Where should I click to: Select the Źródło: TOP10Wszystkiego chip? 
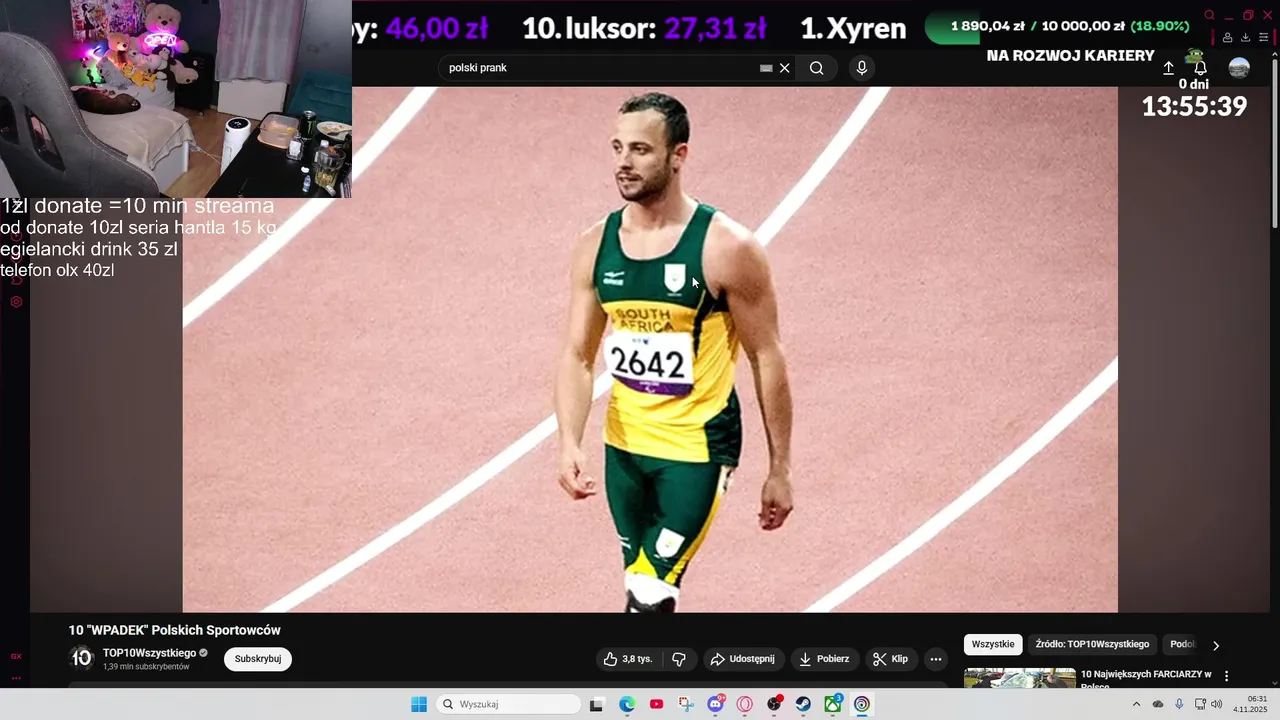pyautogui.click(x=1092, y=644)
